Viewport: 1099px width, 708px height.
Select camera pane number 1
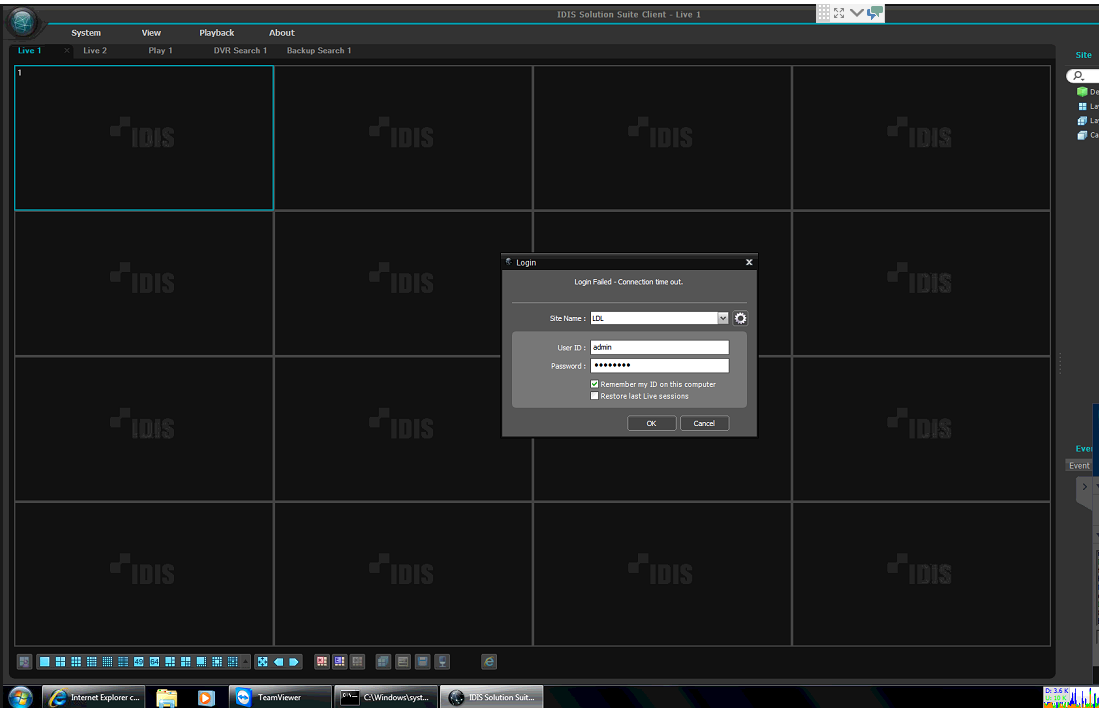click(x=144, y=138)
